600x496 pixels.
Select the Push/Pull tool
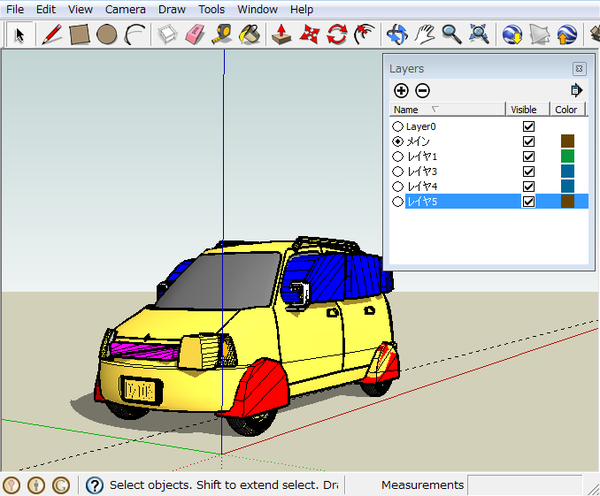coord(282,34)
